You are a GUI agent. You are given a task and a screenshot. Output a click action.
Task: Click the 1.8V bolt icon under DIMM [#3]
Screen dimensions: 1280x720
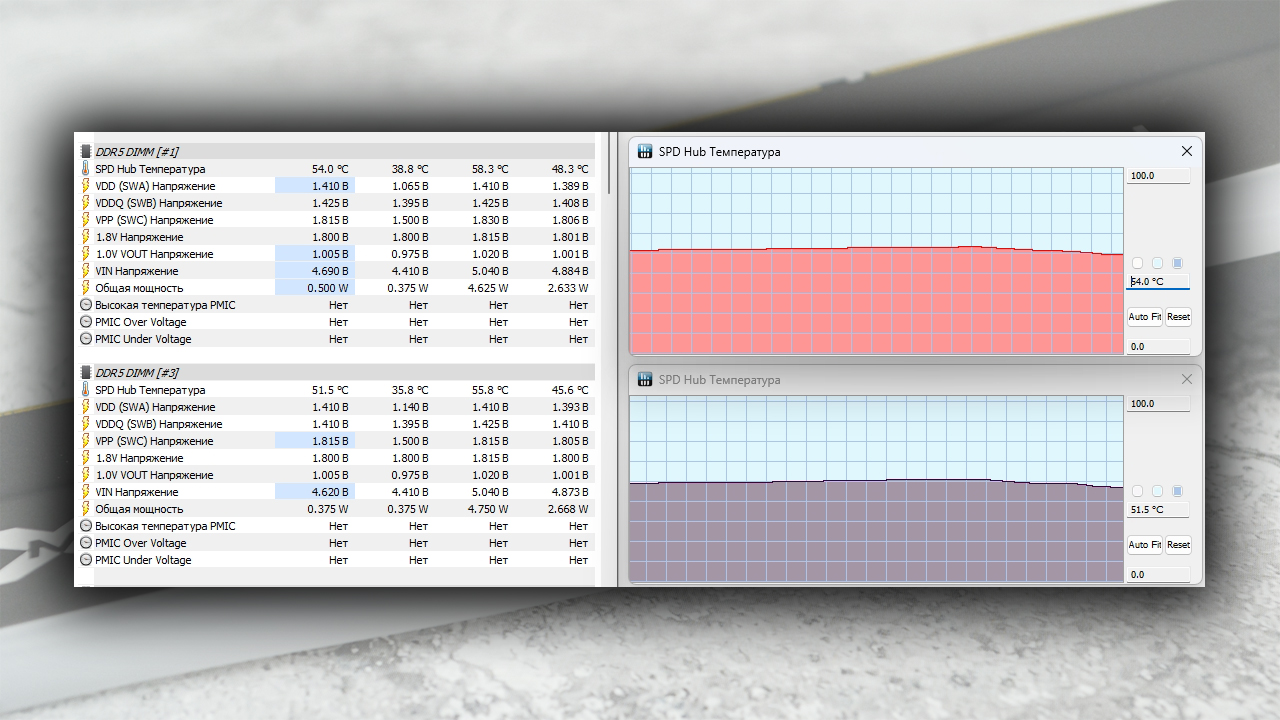coord(85,458)
